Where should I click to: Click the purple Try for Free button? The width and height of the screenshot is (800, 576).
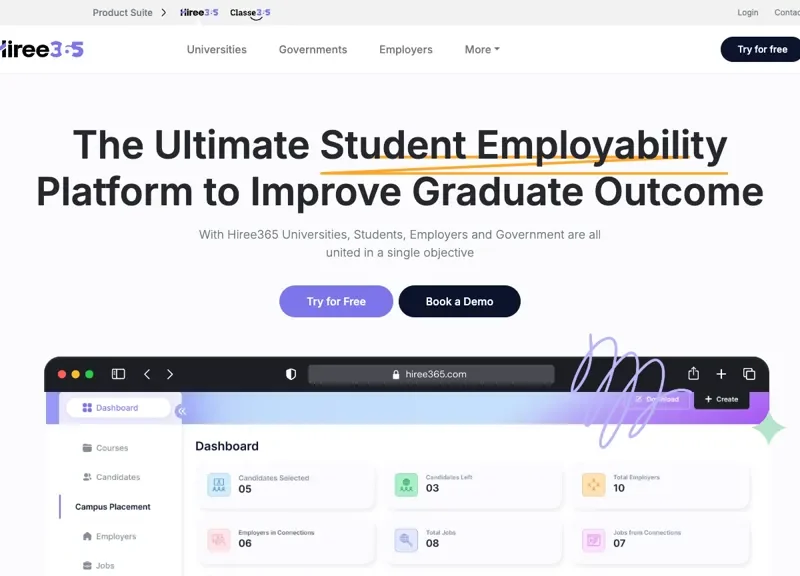click(336, 302)
